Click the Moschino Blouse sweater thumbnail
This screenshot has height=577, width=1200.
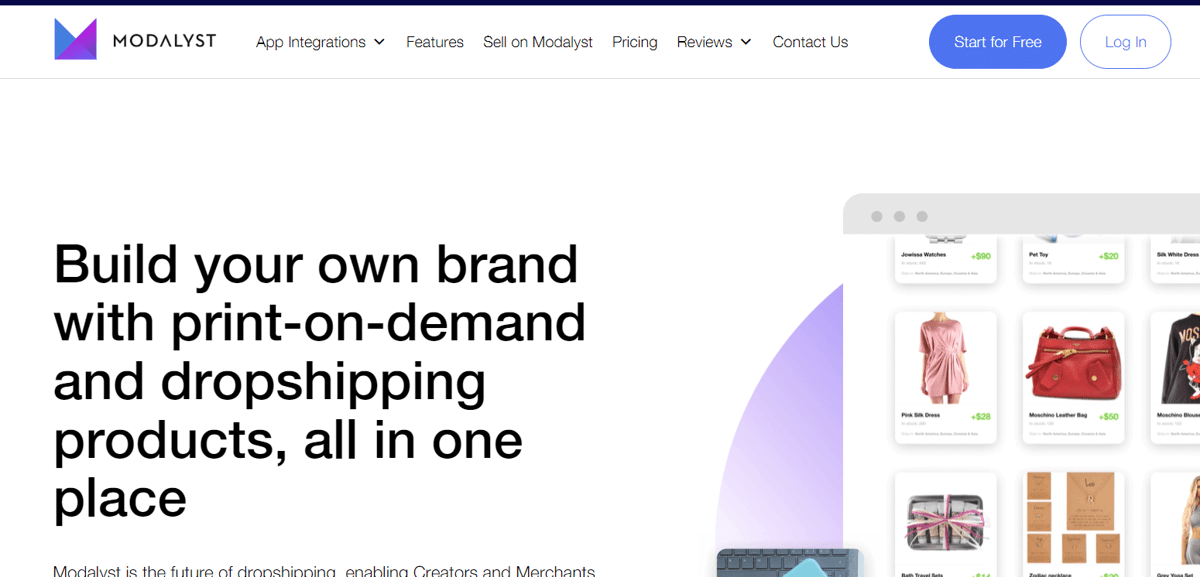click(1178, 359)
